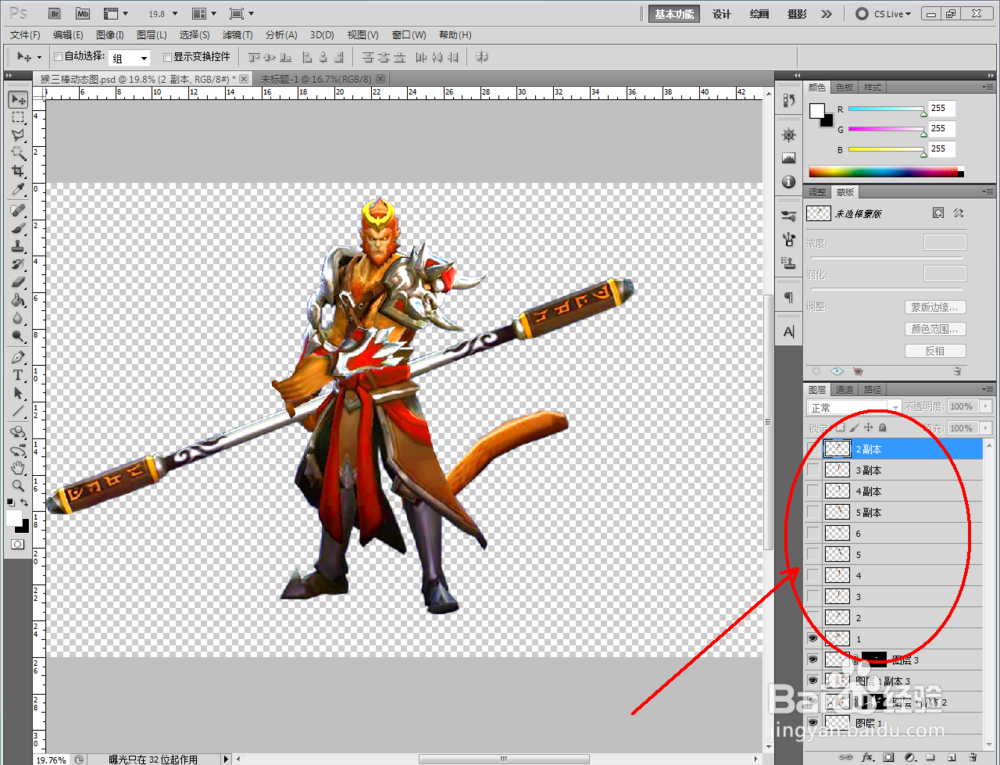
Task: Add a layer style via fx icon
Action: tap(867, 757)
